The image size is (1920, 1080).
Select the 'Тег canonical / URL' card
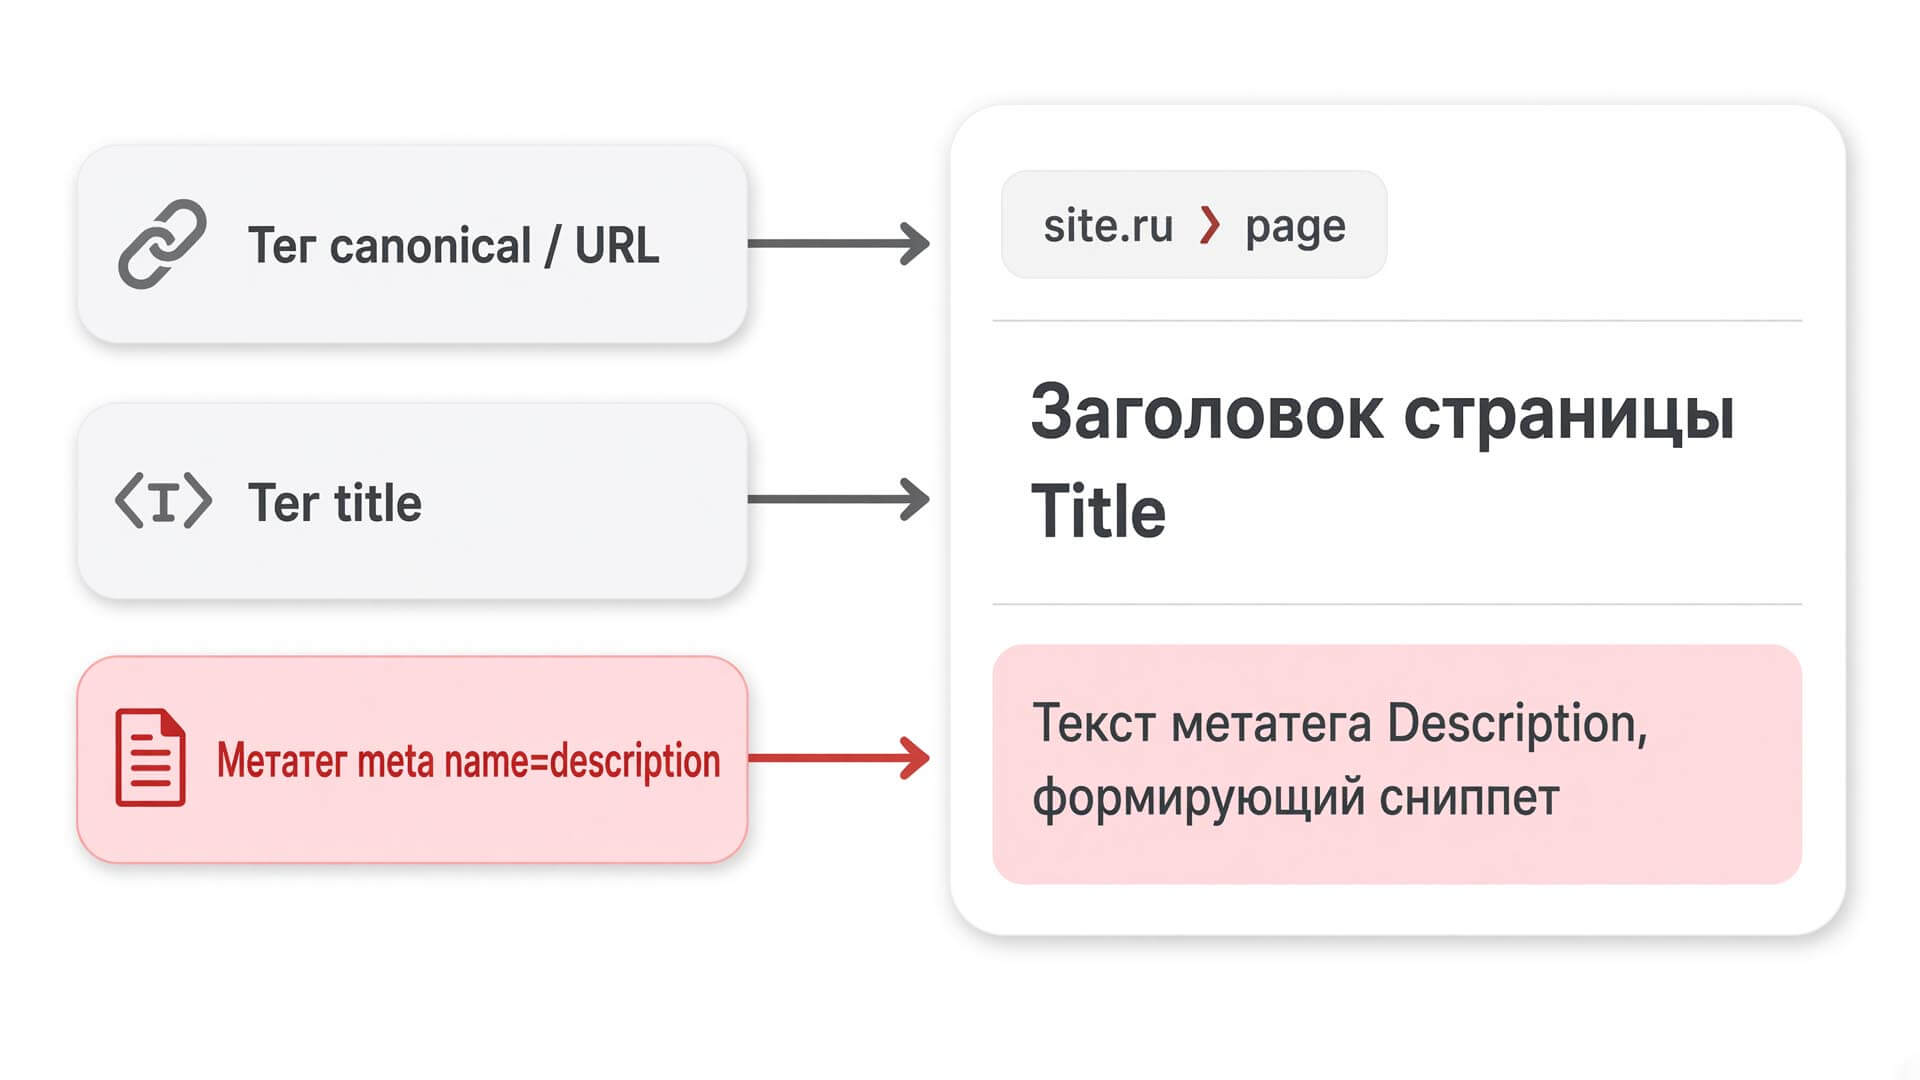click(x=412, y=244)
